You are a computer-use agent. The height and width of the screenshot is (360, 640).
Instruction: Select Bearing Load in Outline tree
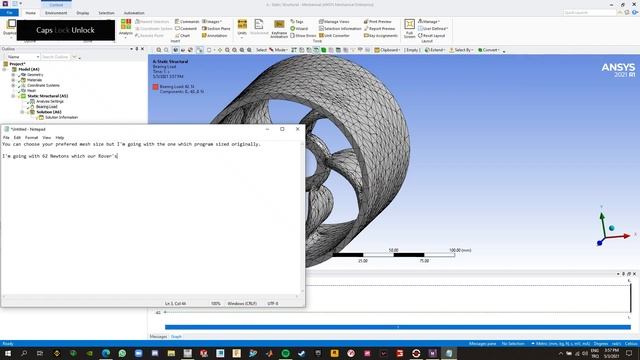[47, 107]
